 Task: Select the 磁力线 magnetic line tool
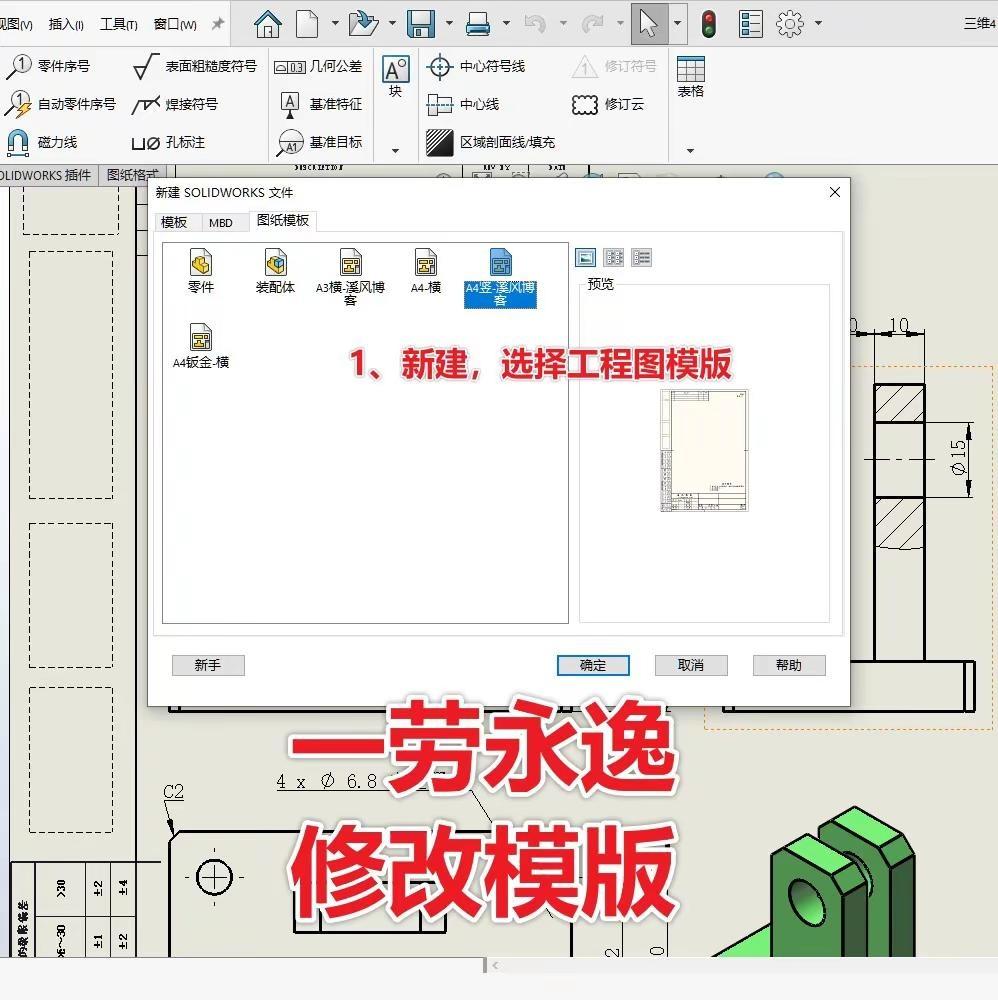pos(42,142)
